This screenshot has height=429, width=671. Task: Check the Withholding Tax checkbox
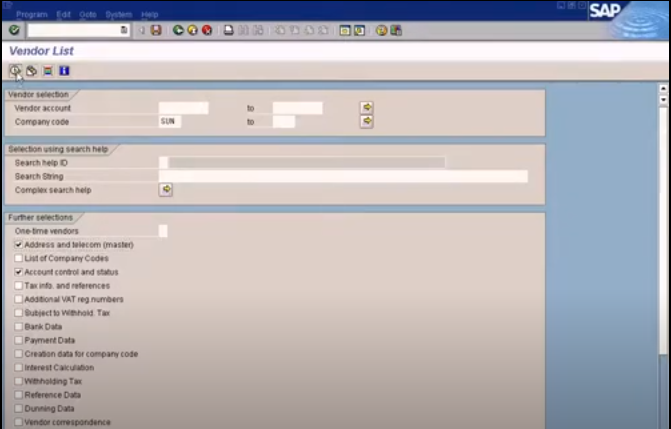coord(18,381)
